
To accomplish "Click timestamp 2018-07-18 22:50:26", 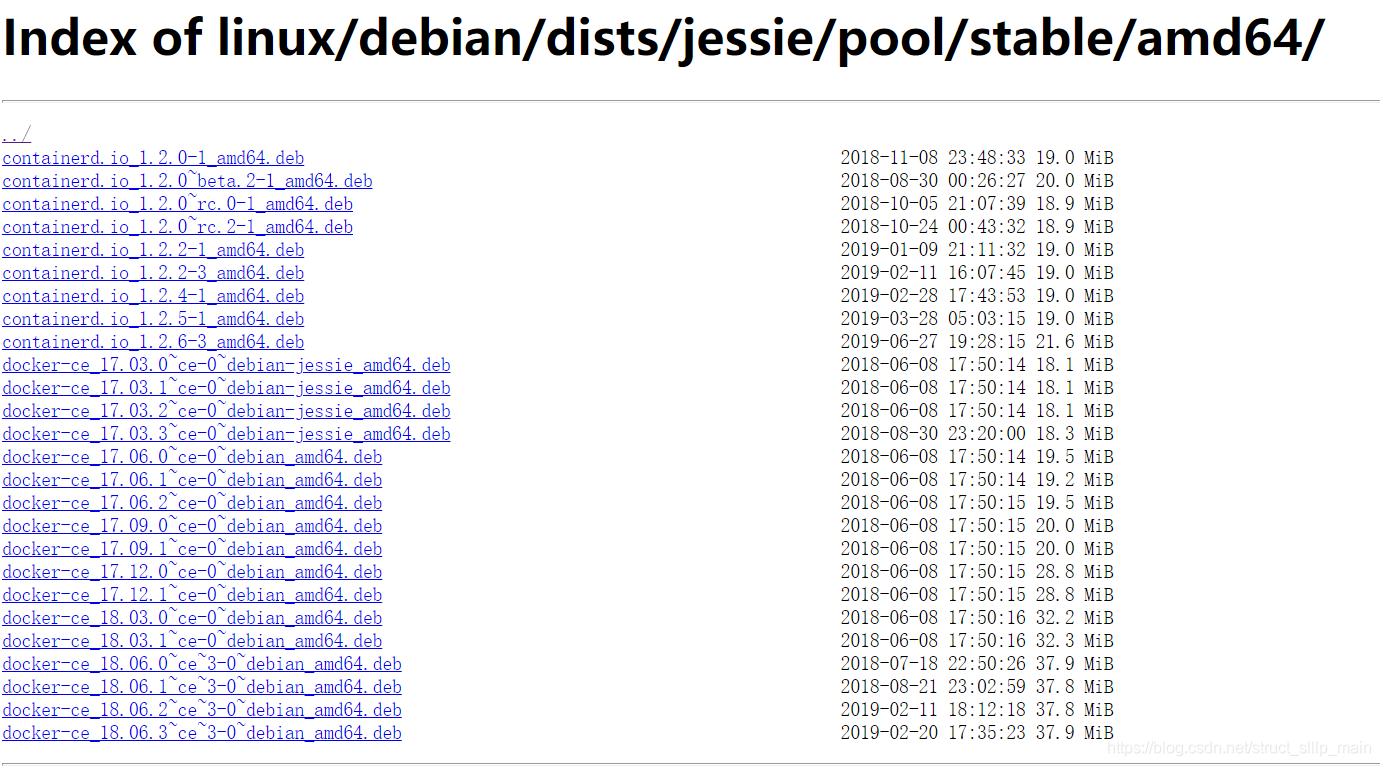I will 933,664.
